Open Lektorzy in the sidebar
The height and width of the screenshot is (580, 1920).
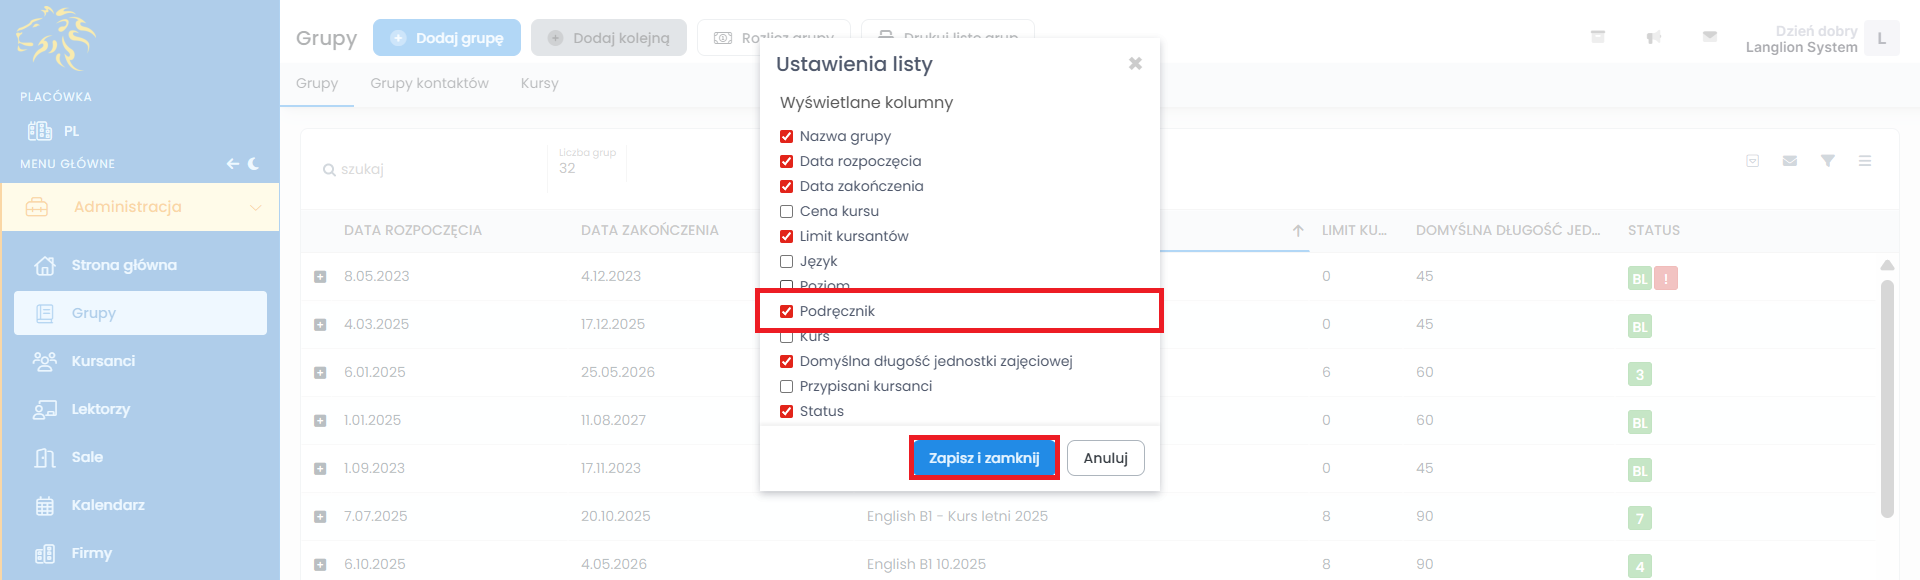[100, 409]
